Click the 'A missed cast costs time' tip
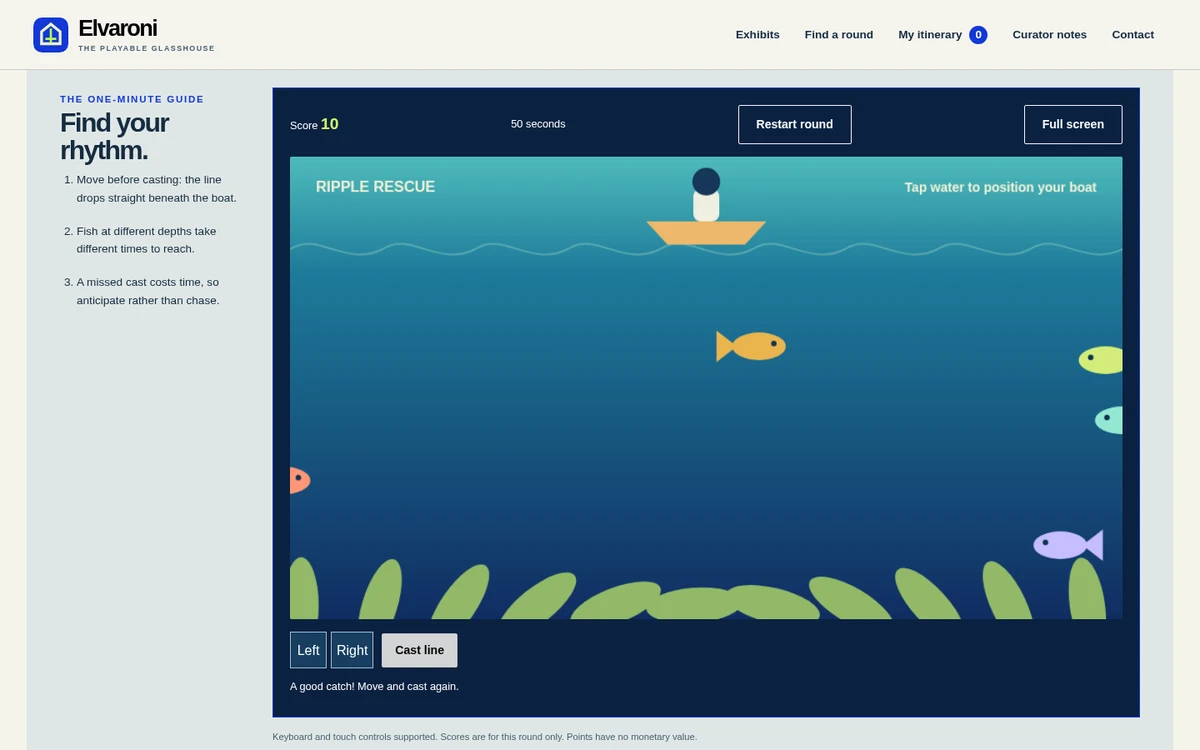 pos(148,291)
